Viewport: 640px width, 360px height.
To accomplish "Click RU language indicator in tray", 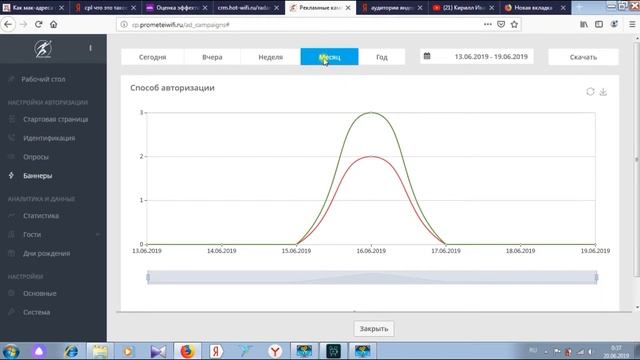I will [x=533, y=350].
